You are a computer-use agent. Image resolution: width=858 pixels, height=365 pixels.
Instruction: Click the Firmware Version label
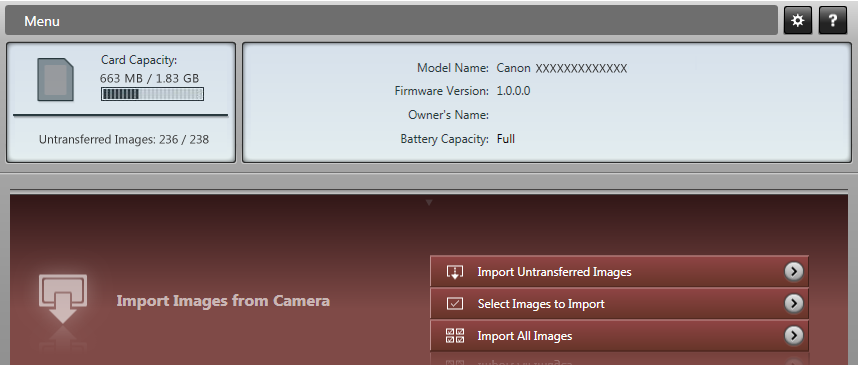coord(442,91)
